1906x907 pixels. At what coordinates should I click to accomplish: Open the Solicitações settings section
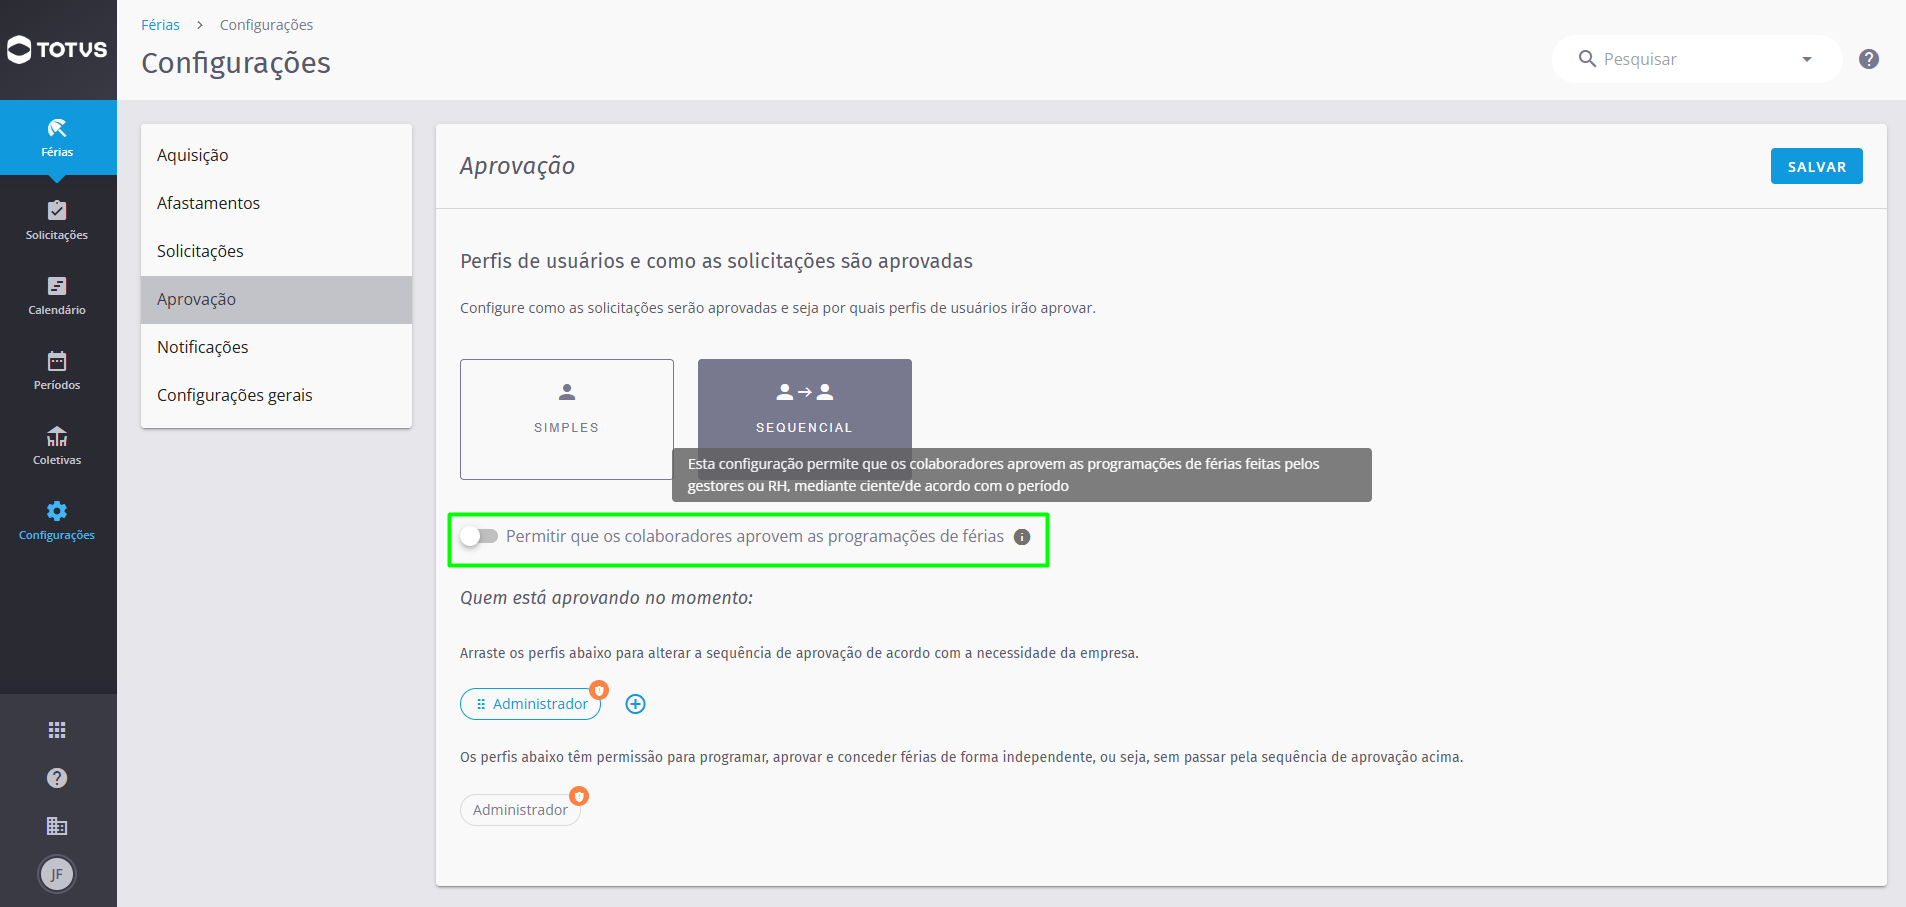click(x=276, y=251)
